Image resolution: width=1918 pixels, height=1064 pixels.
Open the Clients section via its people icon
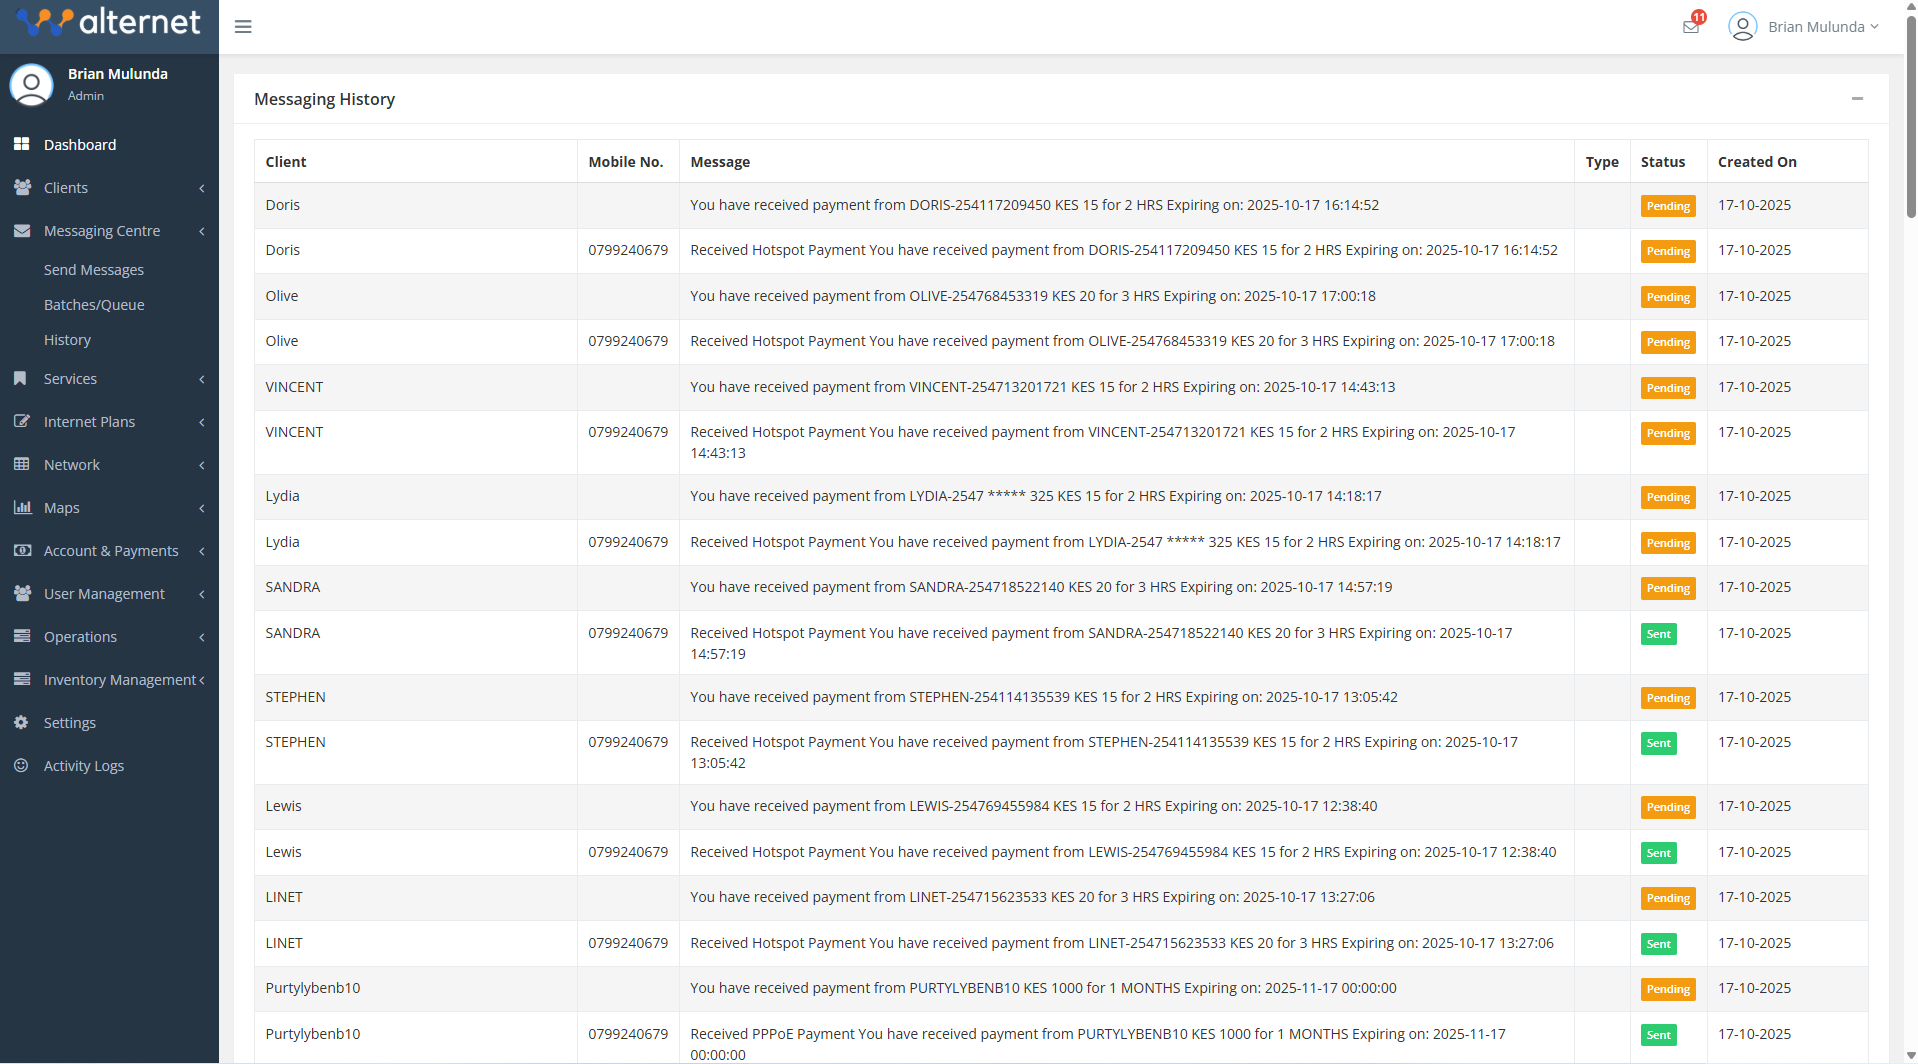22,187
